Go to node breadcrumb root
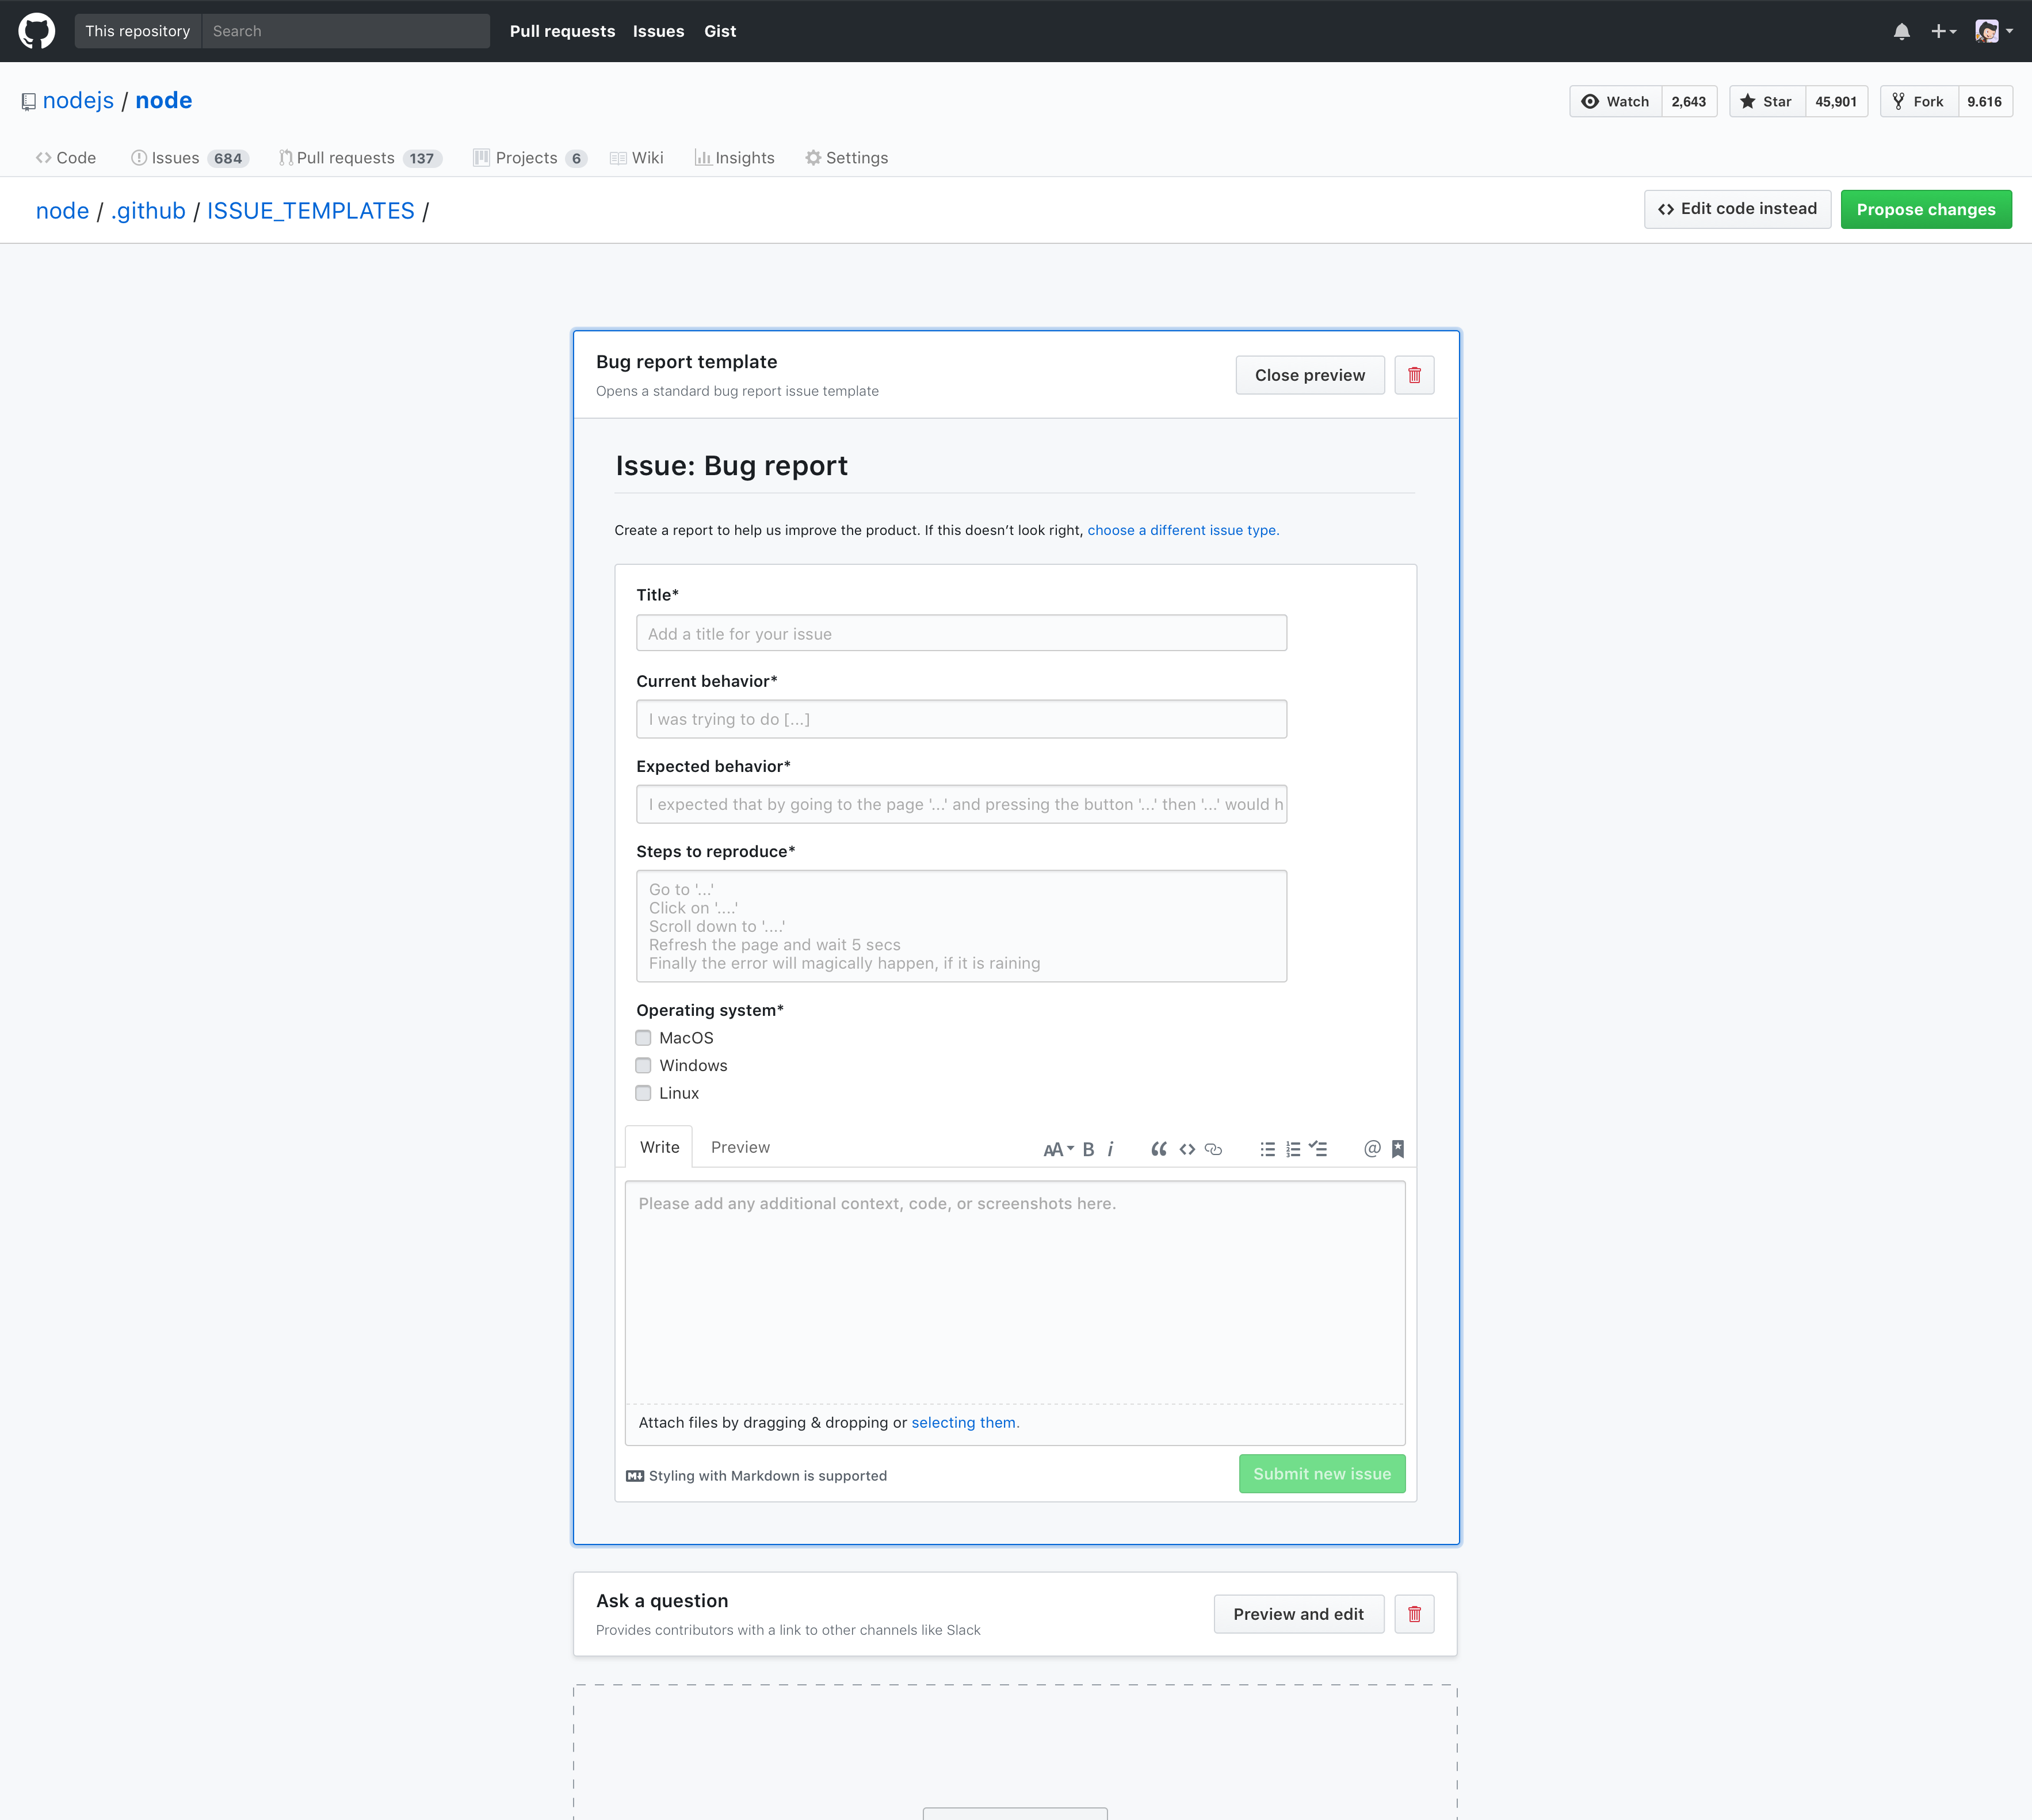 pyautogui.click(x=62, y=210)
